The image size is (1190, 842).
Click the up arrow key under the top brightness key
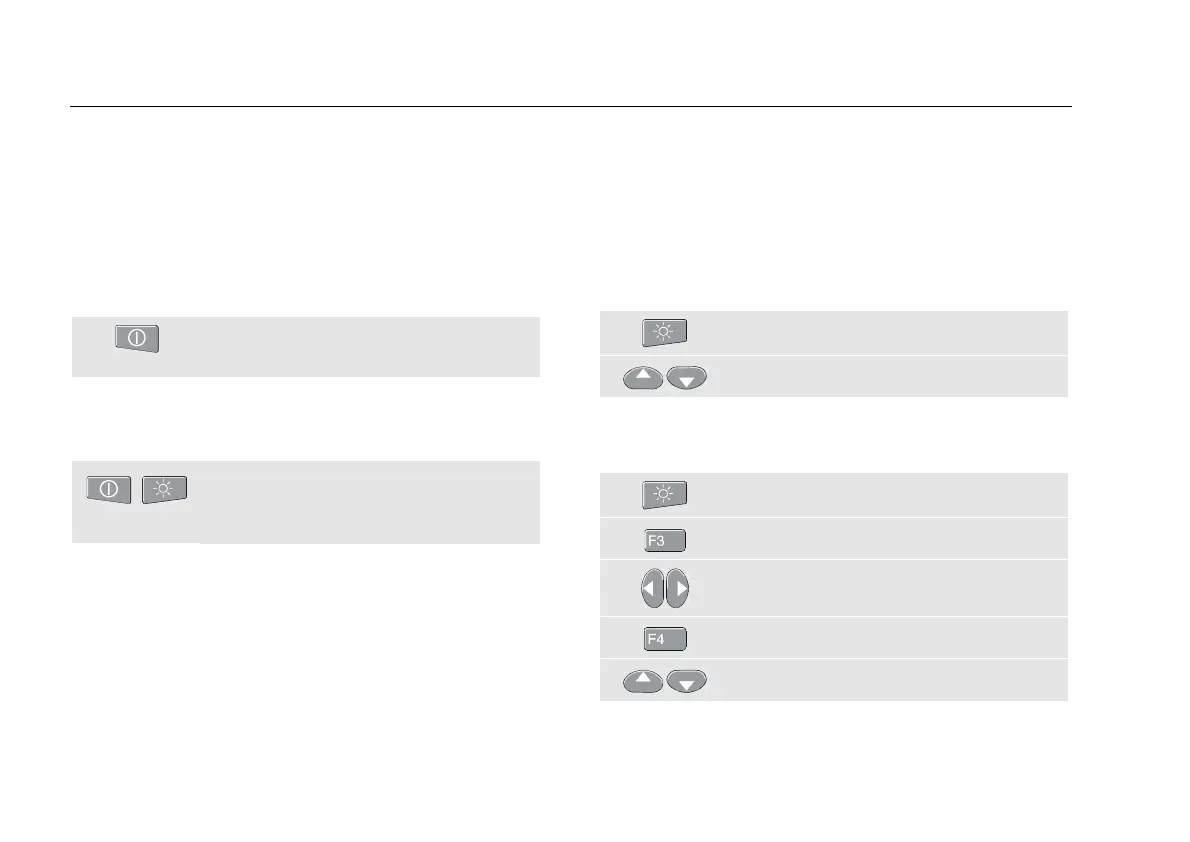tap(643, 377)
